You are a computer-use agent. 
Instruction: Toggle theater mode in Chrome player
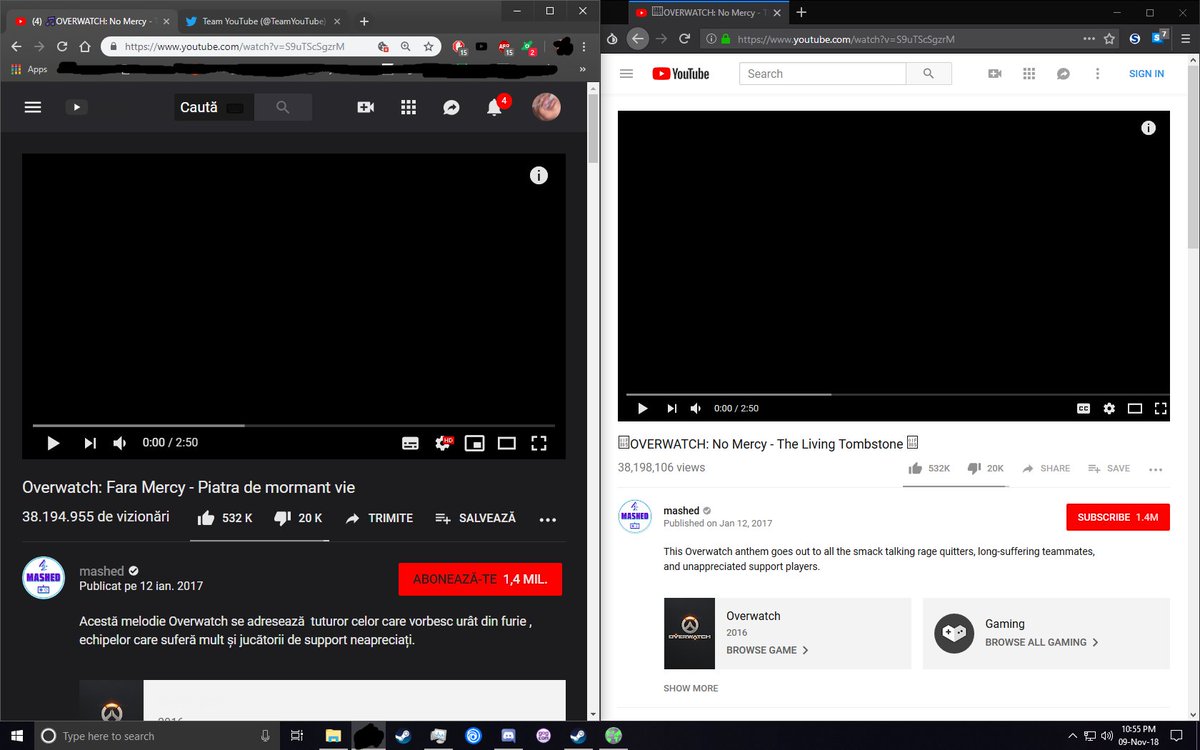tap(507, 443)
